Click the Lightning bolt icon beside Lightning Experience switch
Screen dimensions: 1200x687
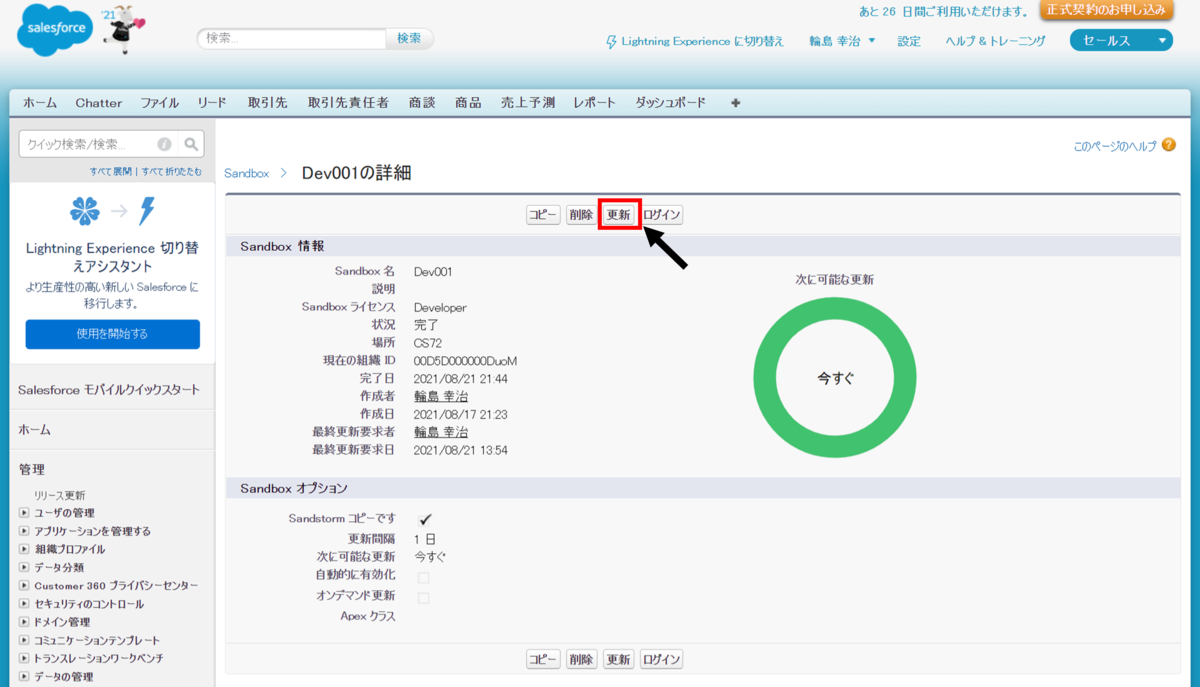[611, 42]
